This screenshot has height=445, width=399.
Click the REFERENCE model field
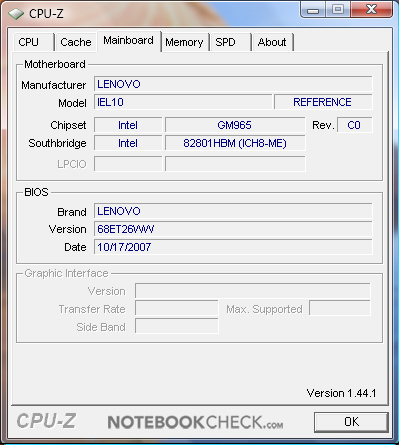tap(323, 102)
